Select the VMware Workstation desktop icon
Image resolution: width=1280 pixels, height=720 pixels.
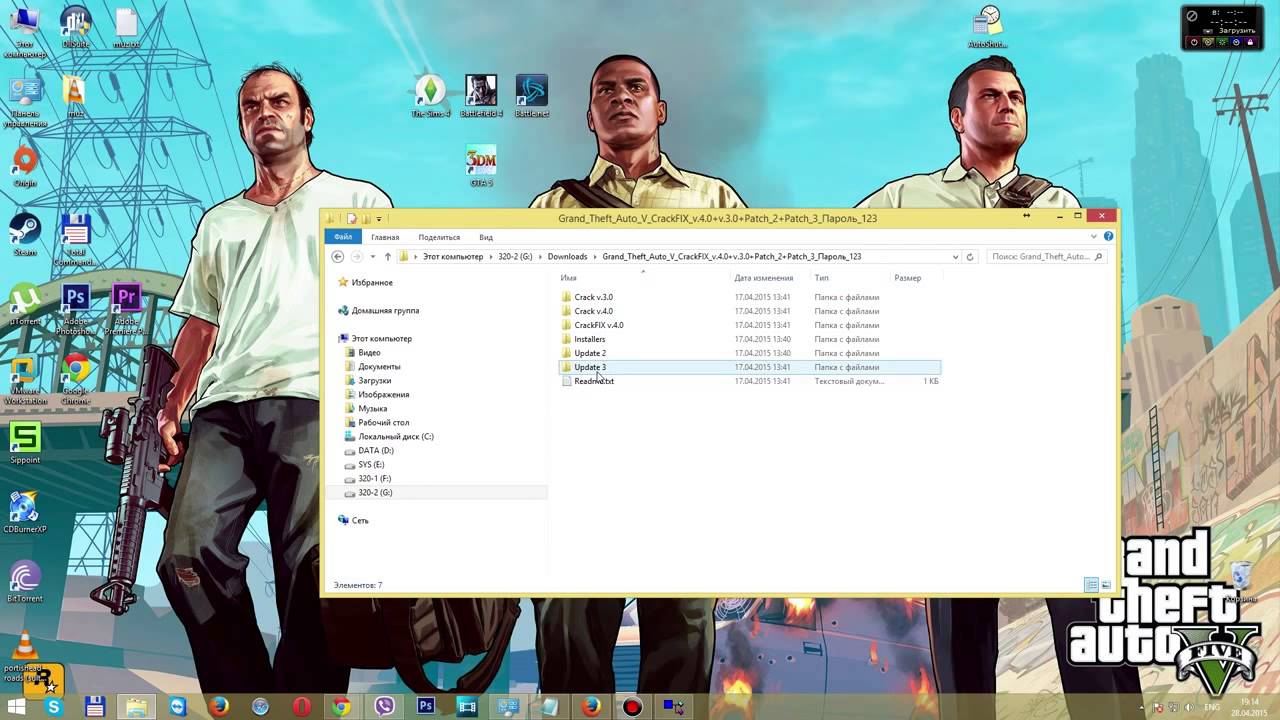tap(24, 380)
